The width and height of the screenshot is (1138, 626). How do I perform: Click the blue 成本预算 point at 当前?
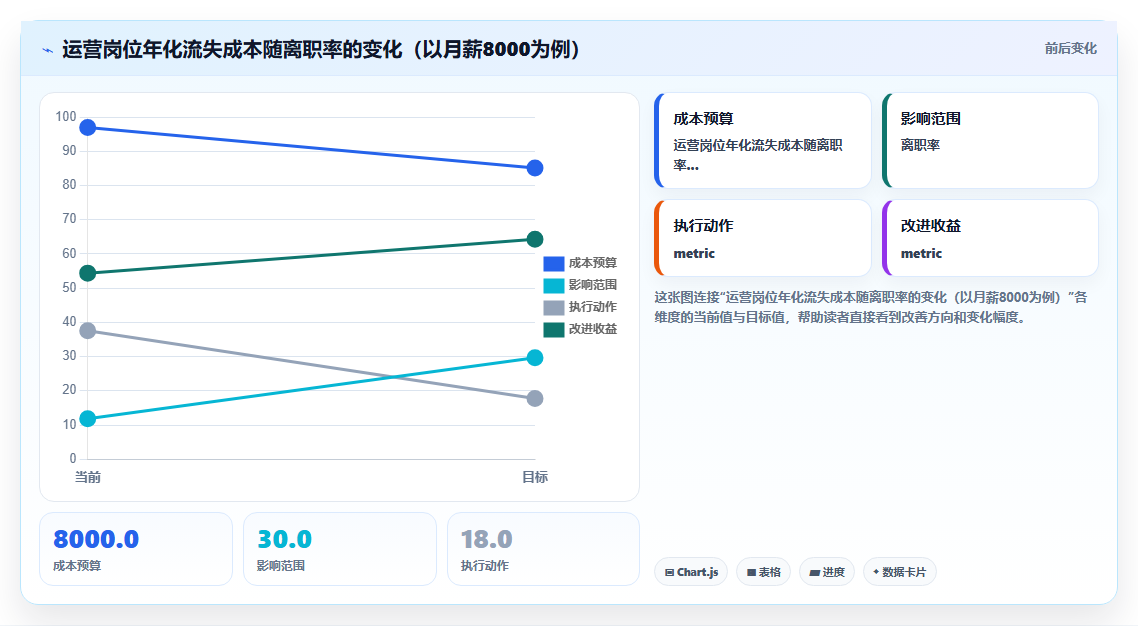coord(88,128)
